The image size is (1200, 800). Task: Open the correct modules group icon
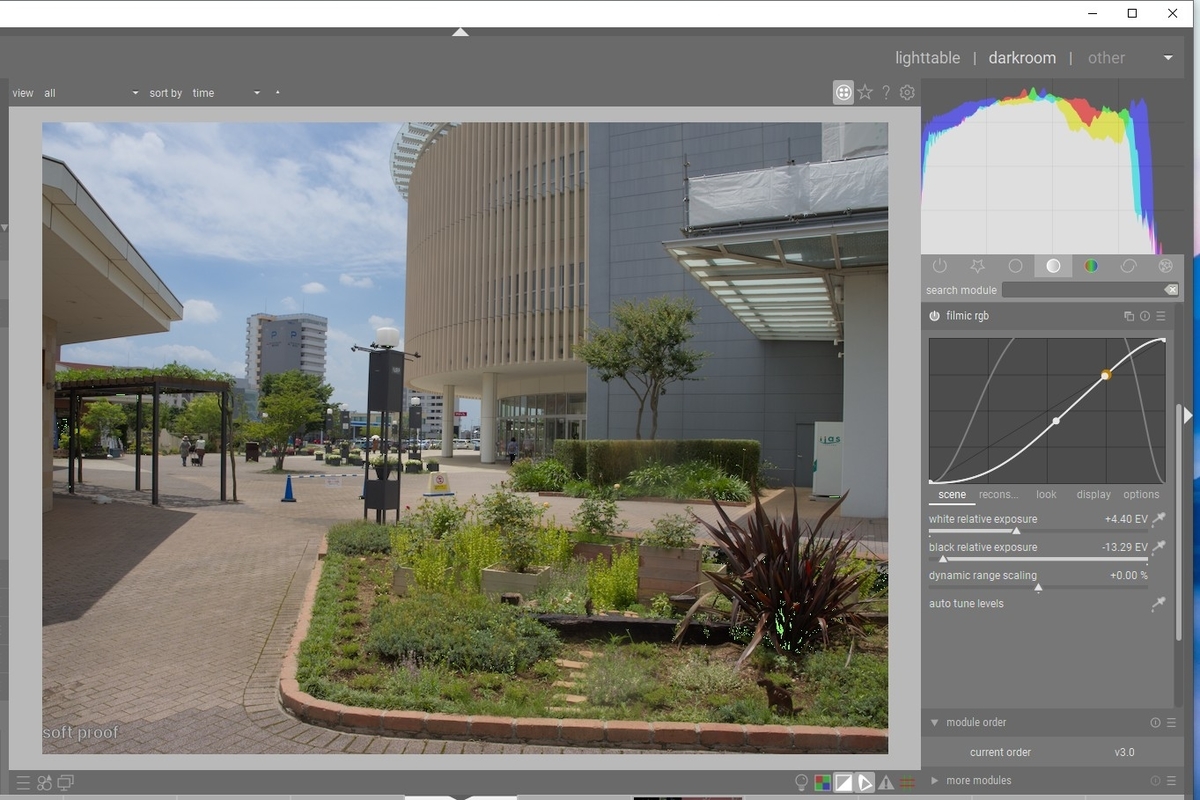pos(1128,266)
